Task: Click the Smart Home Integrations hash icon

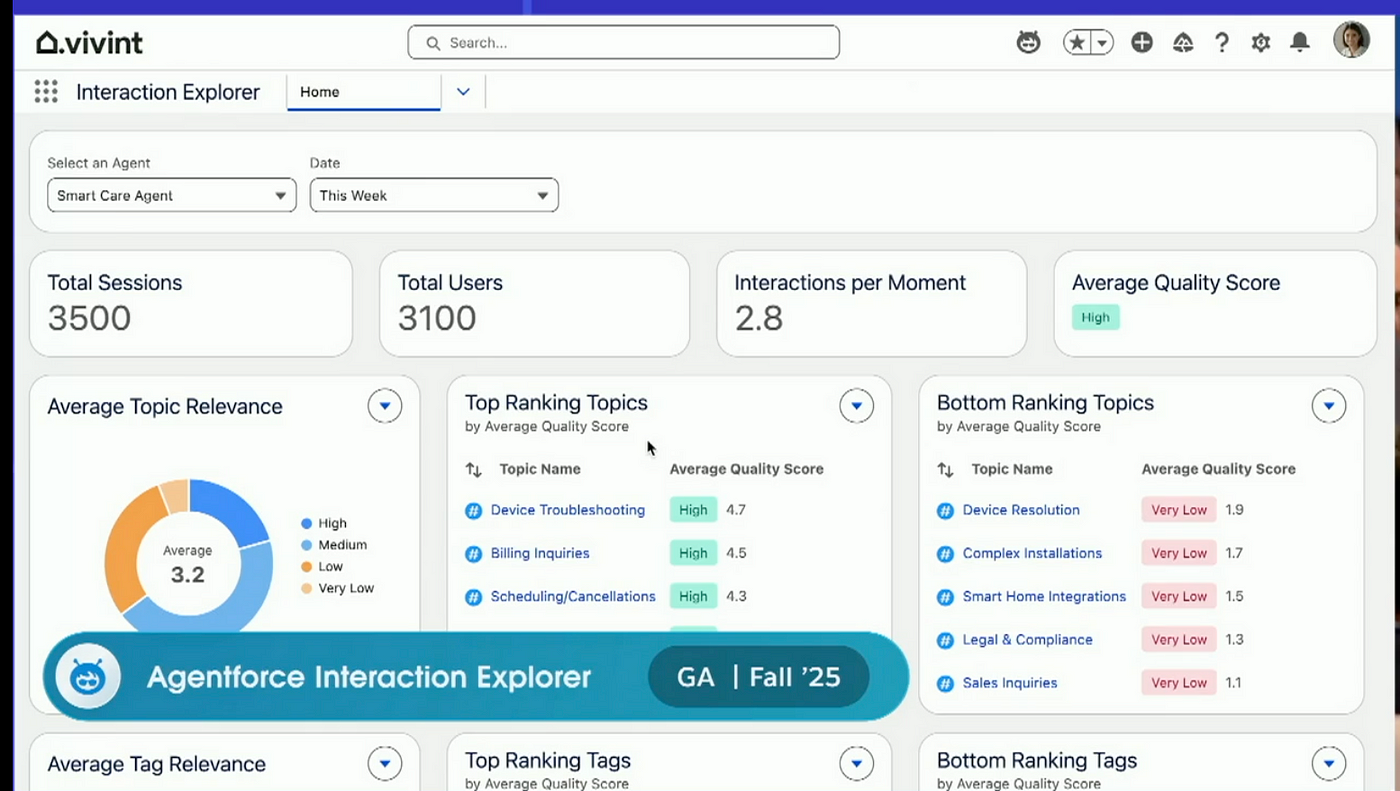Action: click(x=945, y=597)
